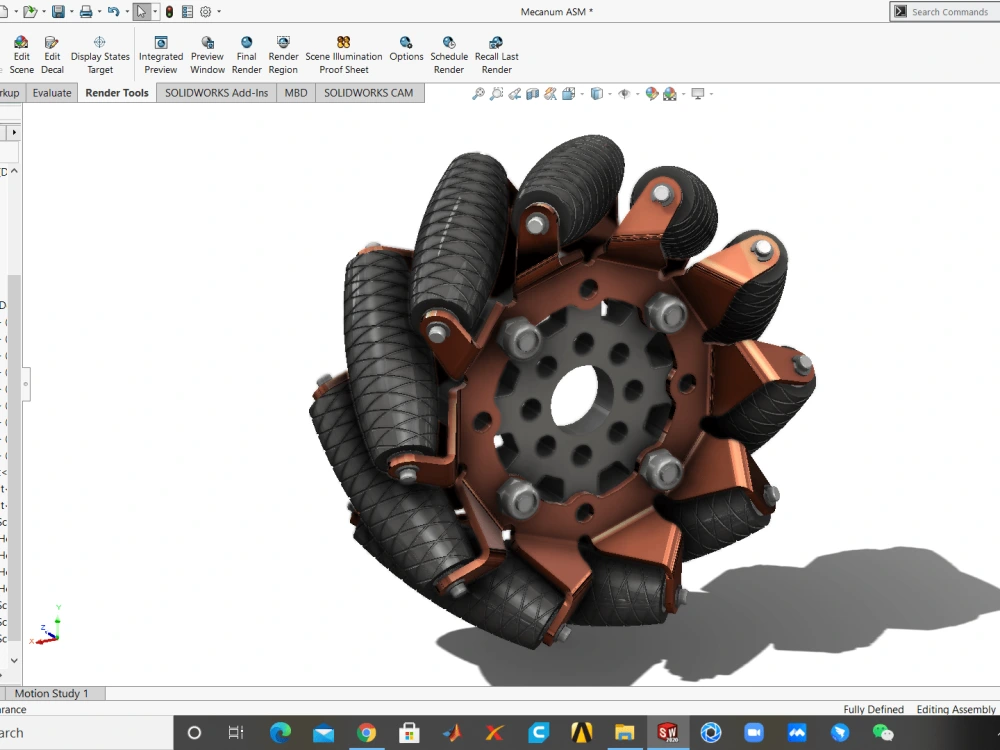Open View Settings monitor icon
The width and height of the screenshot is (1000, 750).
tap(698, 94)
